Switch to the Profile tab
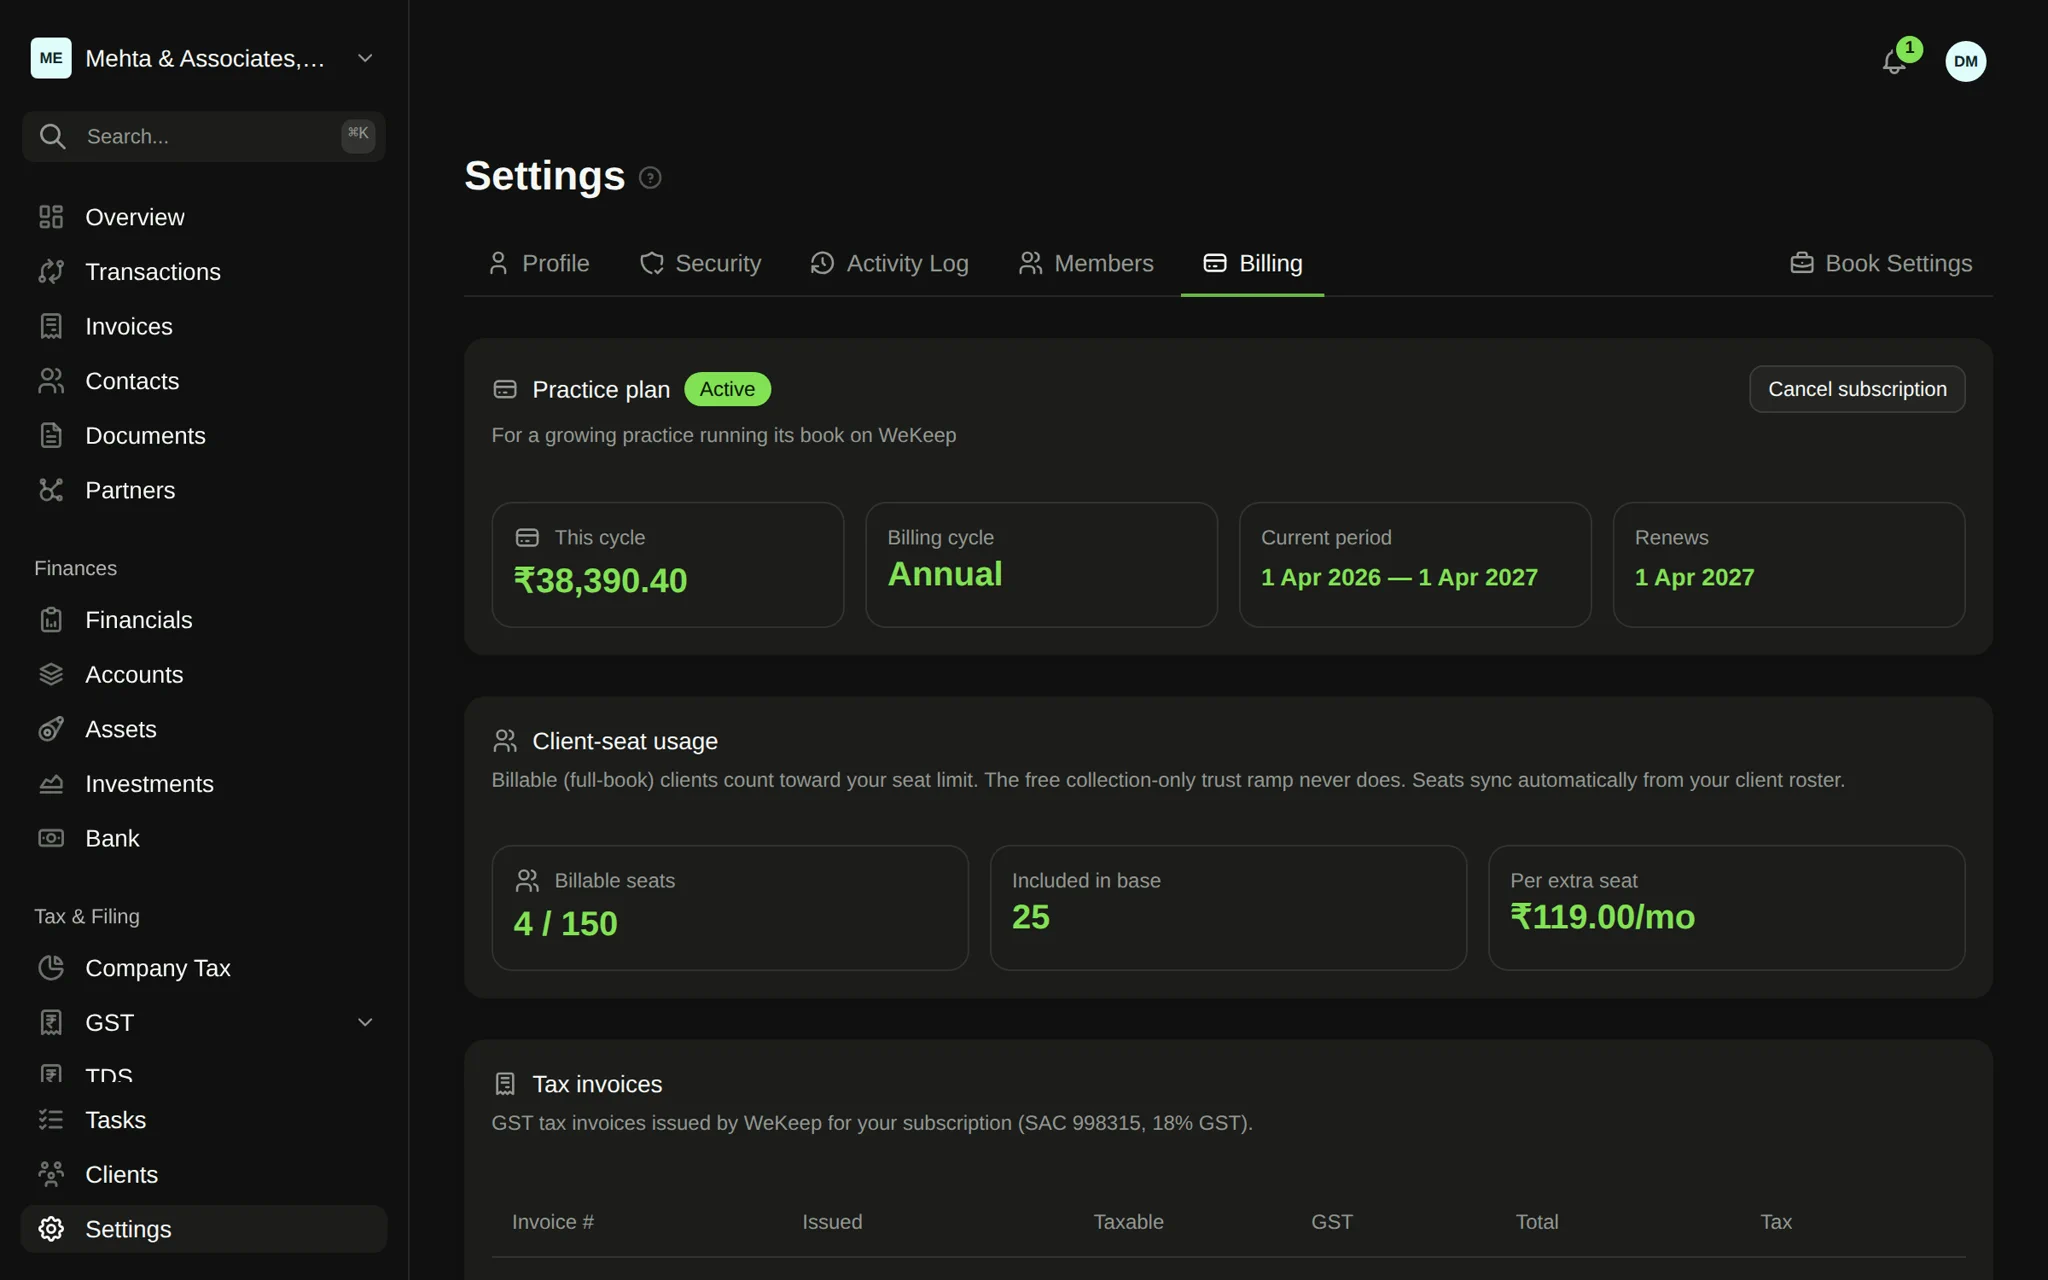Screen dimensions: 2048x1280 539,263
